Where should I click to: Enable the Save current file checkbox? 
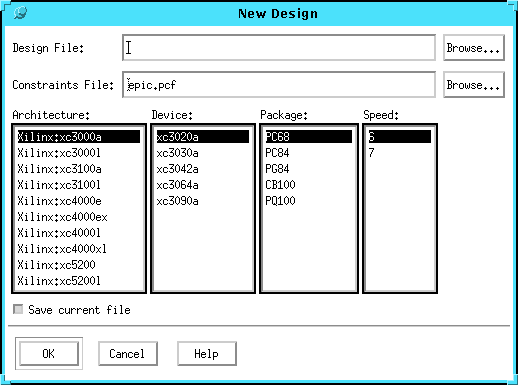click(18, 309)
